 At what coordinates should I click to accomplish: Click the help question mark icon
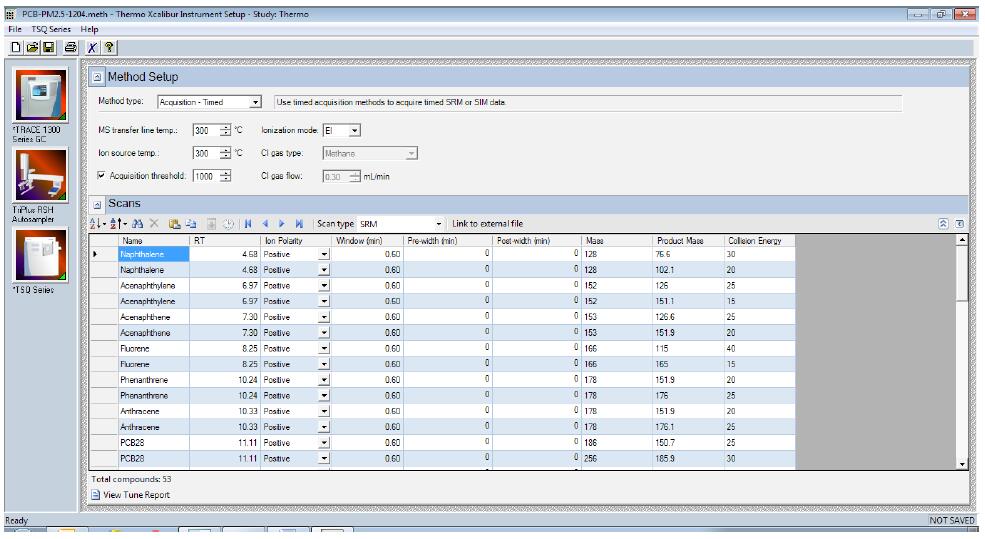pos(109,47)
